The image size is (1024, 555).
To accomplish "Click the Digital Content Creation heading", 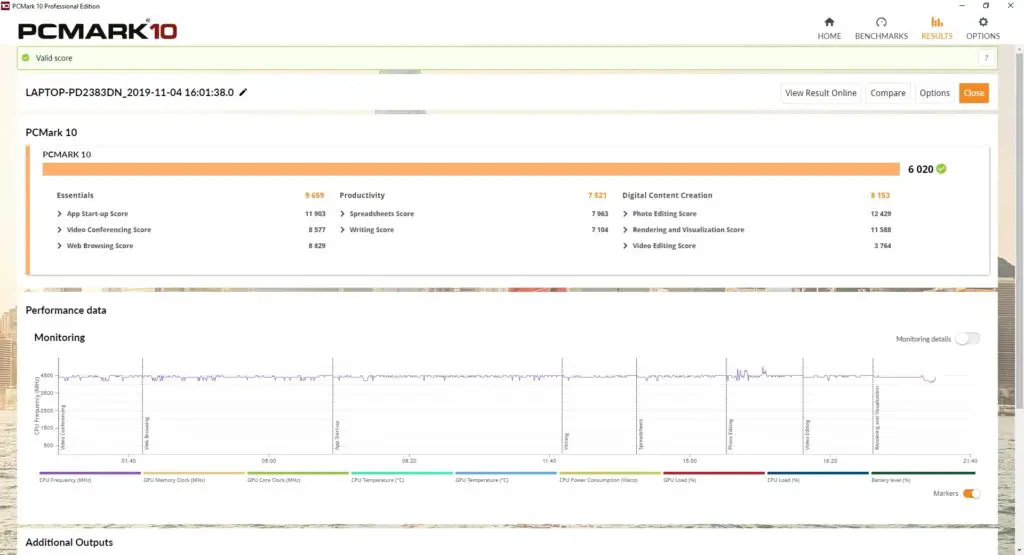I will 667,195.
